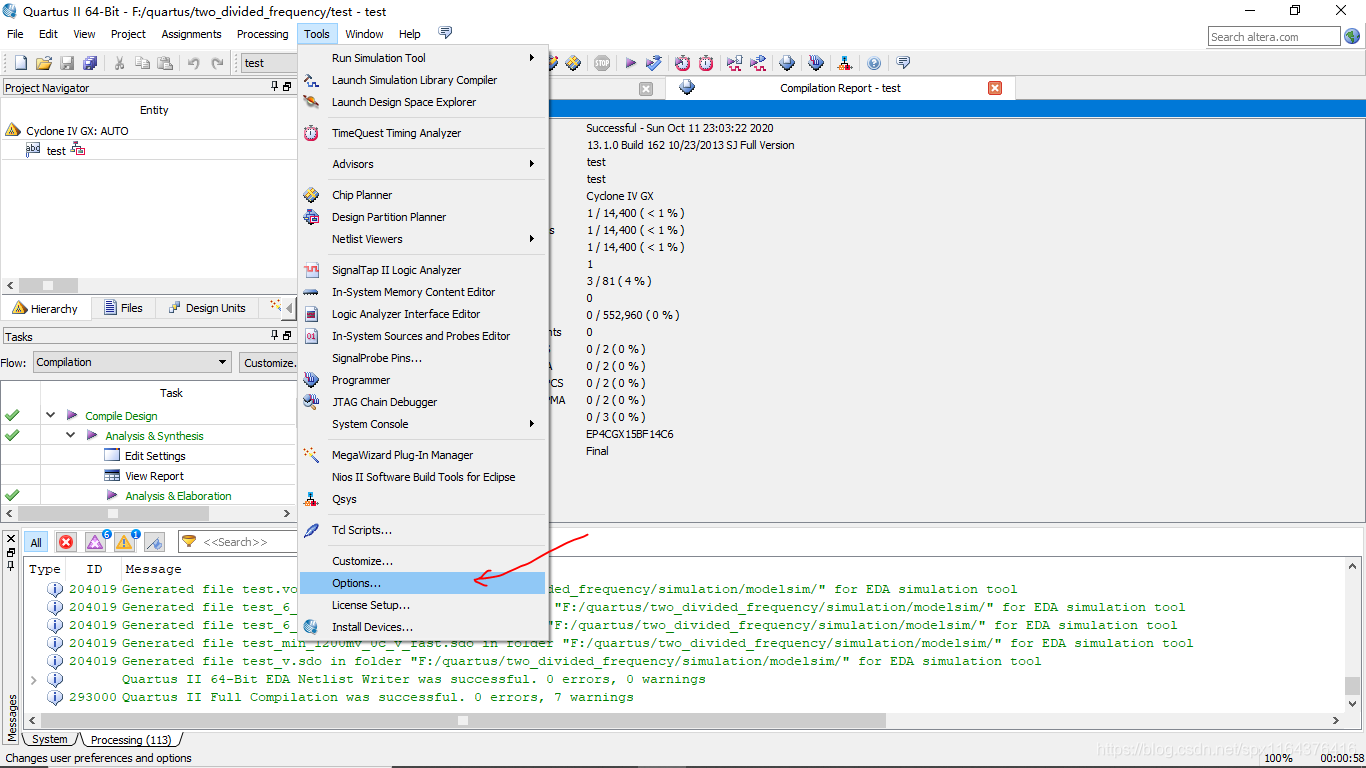Expand the Advisors submenu
Screen dimensions: 1366x768
423,164
